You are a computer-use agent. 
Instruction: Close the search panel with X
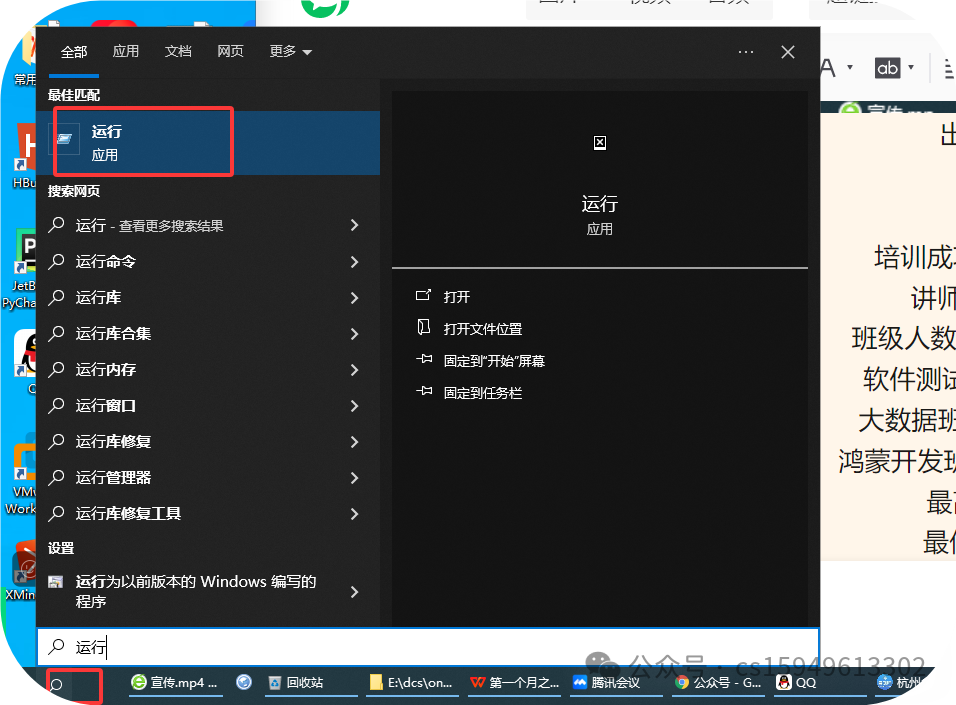pyautogui.click(x=788, y=52)
